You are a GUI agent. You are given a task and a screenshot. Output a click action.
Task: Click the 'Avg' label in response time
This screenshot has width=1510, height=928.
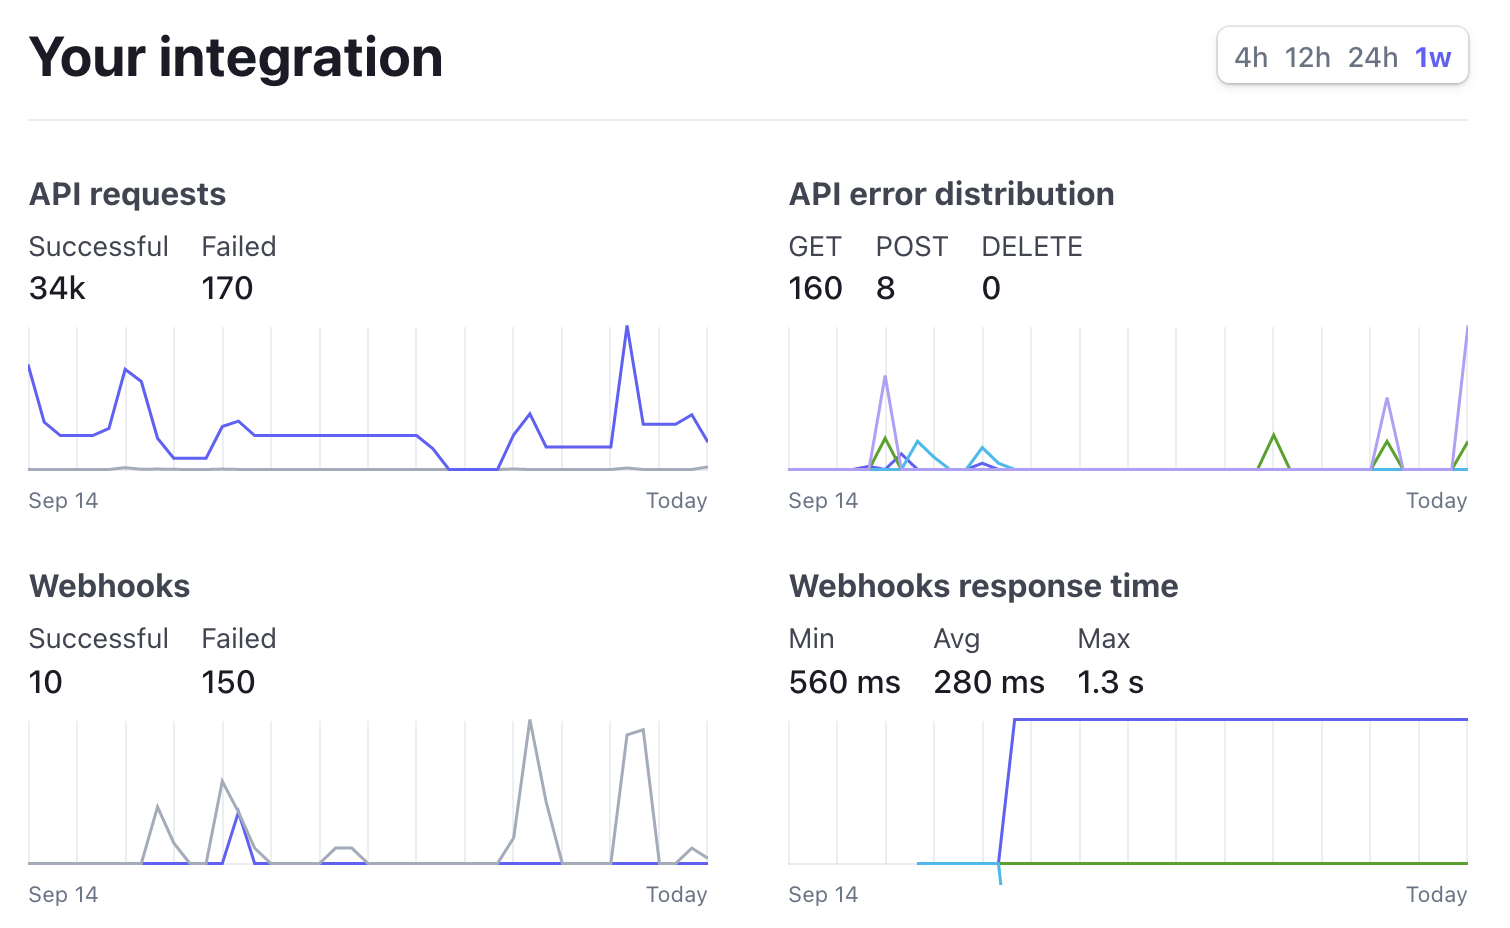pos(957,639)
